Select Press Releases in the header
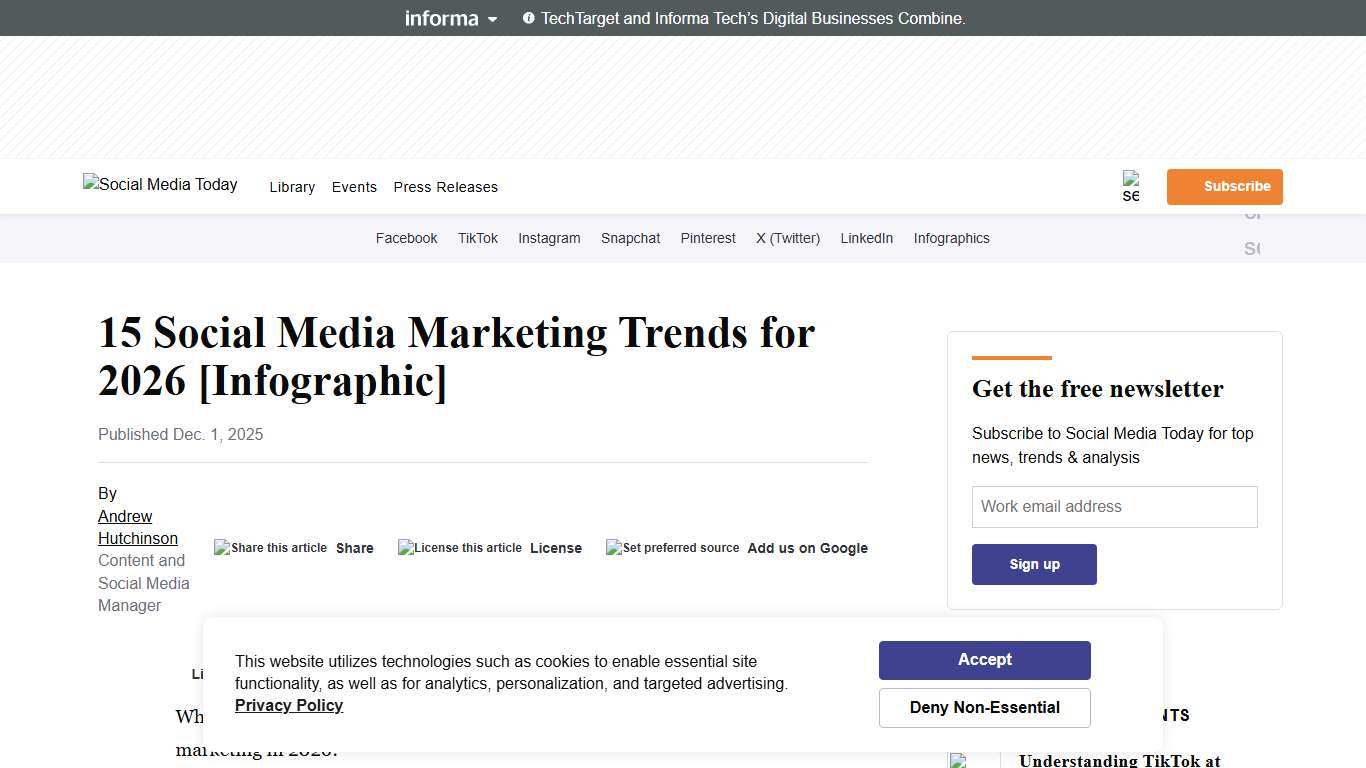The width and height of the screenshot is (1366, 768). point(445,187)
